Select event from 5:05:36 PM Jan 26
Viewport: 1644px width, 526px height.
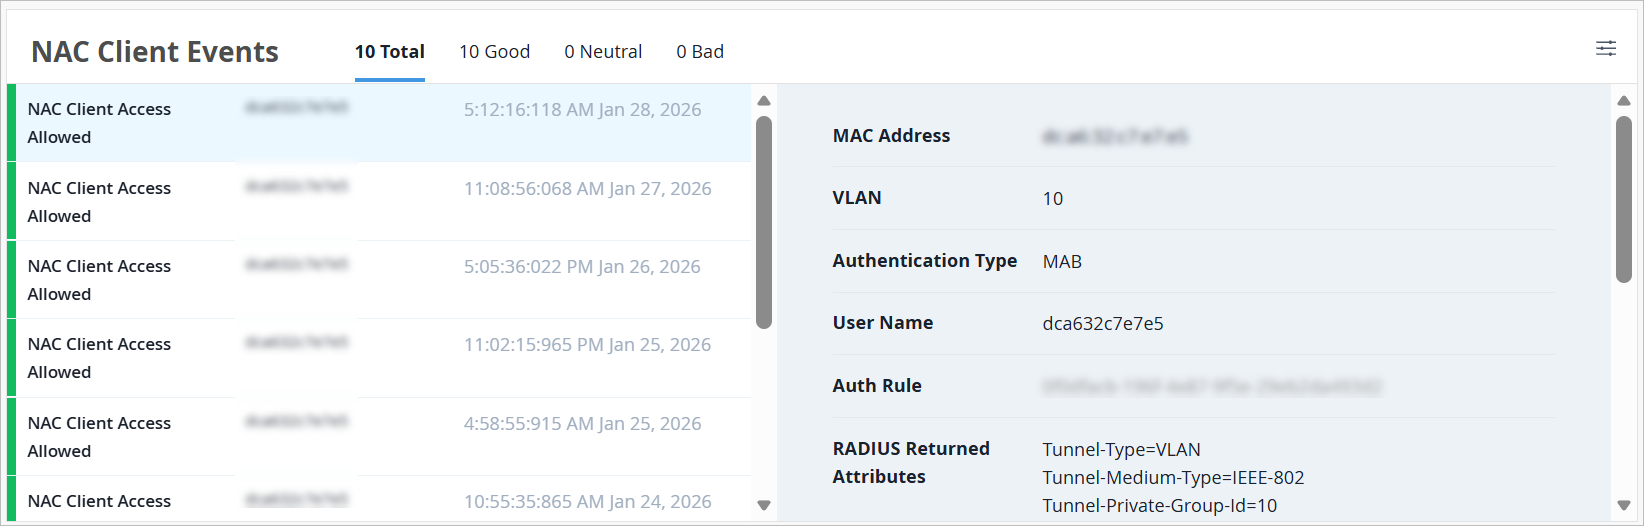tap(380, 280)
